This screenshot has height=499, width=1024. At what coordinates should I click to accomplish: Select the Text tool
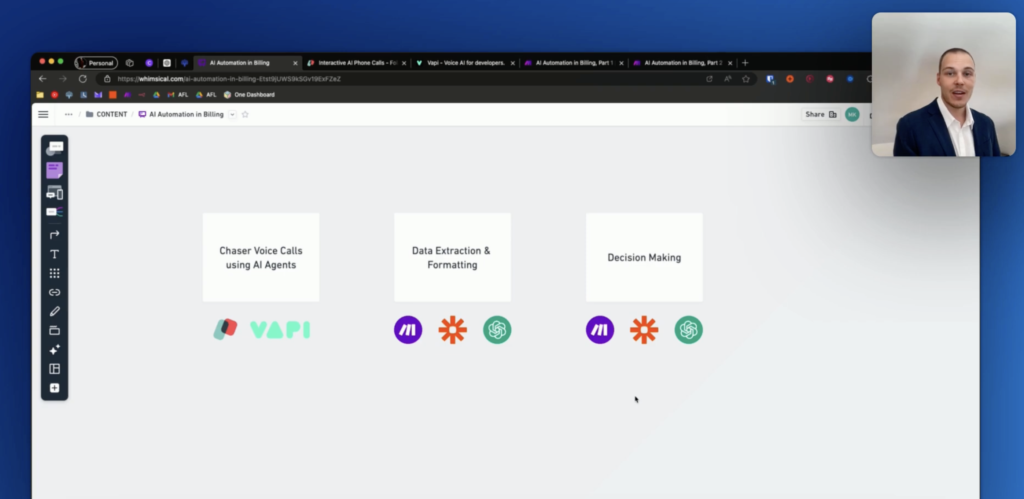pos(54,254)
